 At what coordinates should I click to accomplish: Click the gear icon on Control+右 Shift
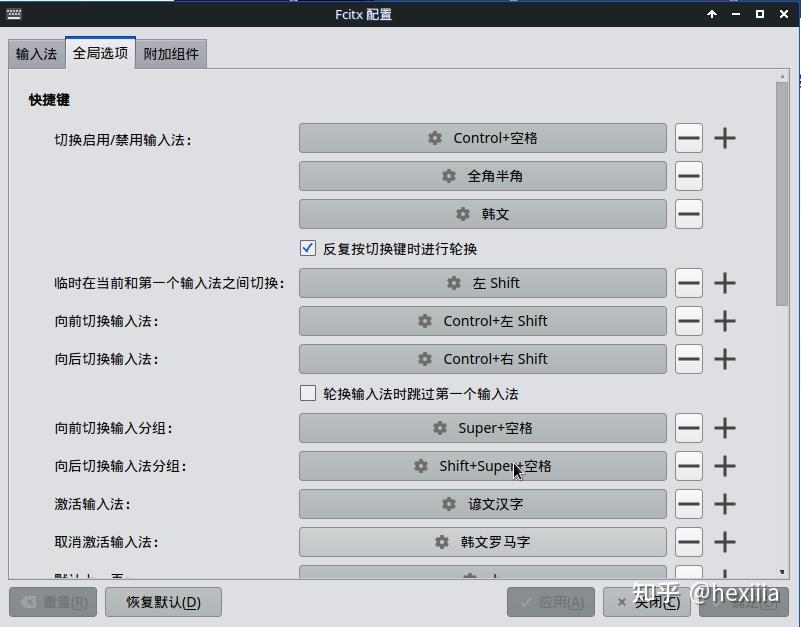[424, 358]
